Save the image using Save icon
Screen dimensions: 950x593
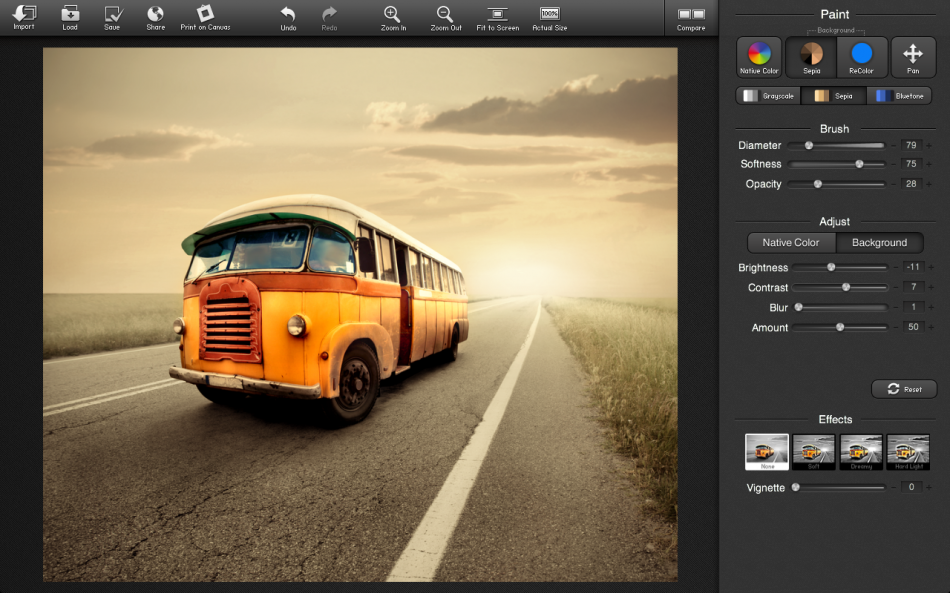[112, 15]
